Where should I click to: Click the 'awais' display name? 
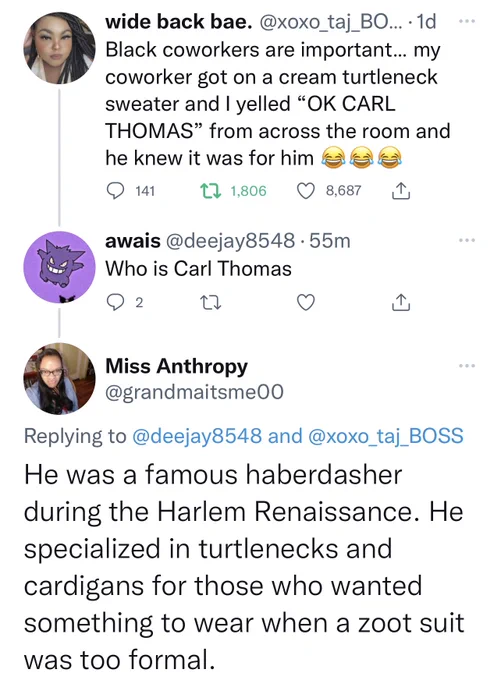(x=133, y=241)
